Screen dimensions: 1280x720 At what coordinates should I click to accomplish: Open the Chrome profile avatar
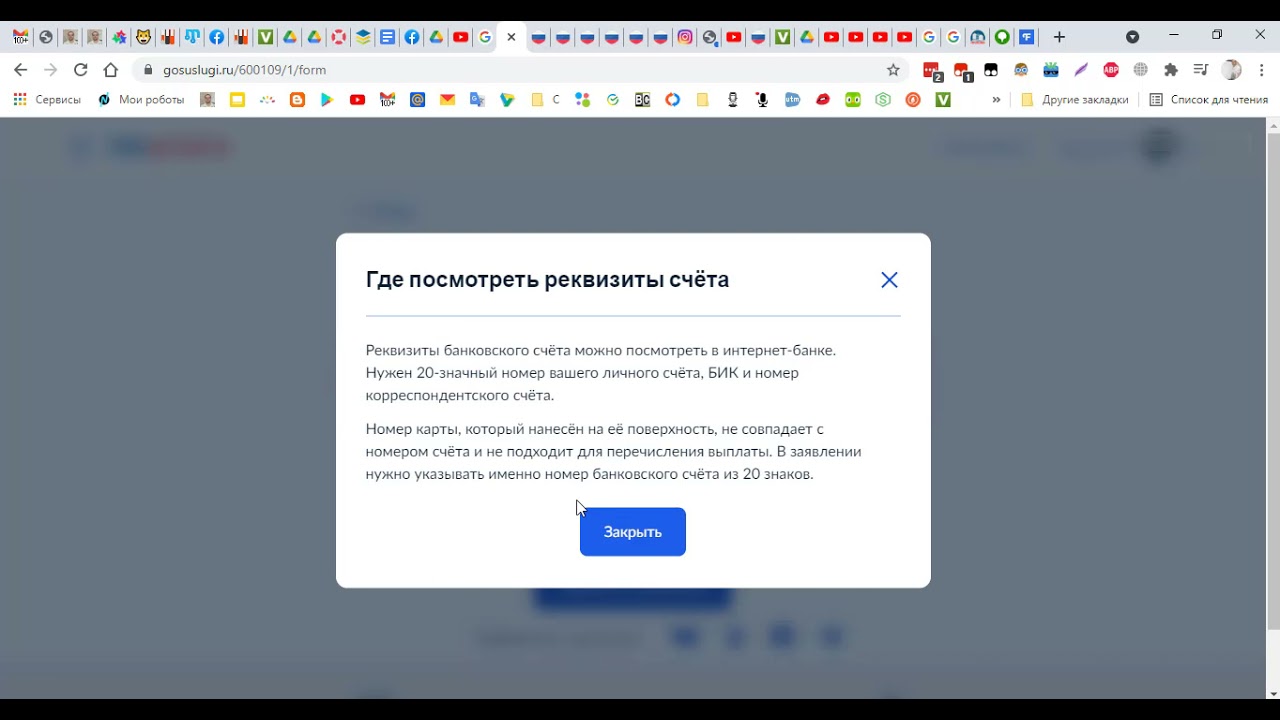(x=1232, y=70)
